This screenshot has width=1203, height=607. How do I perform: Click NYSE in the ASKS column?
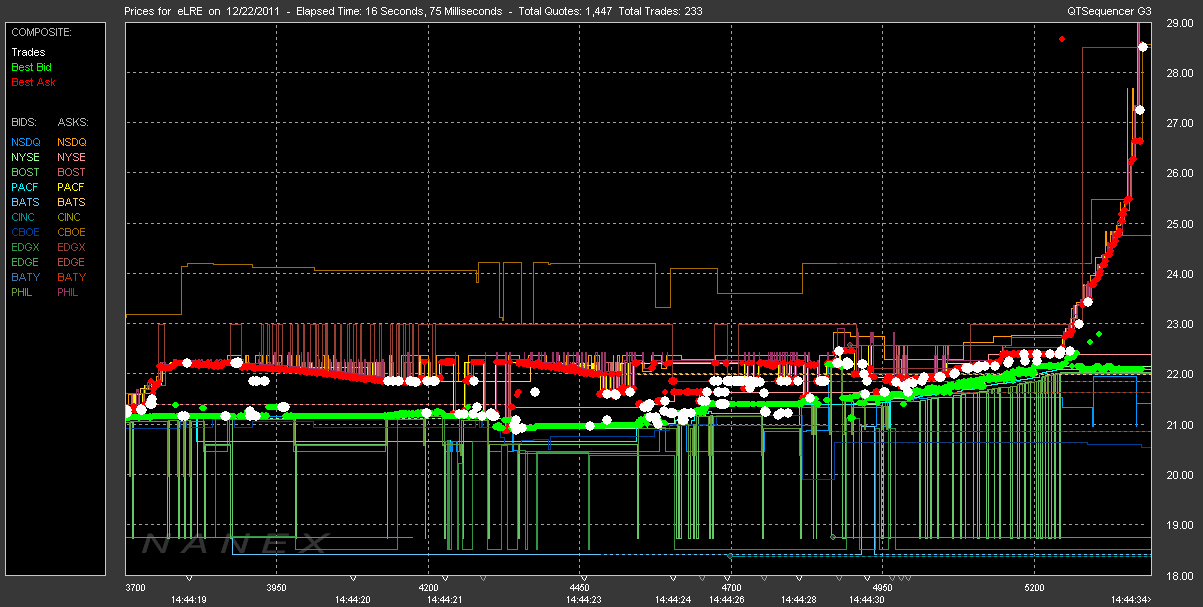71,157
